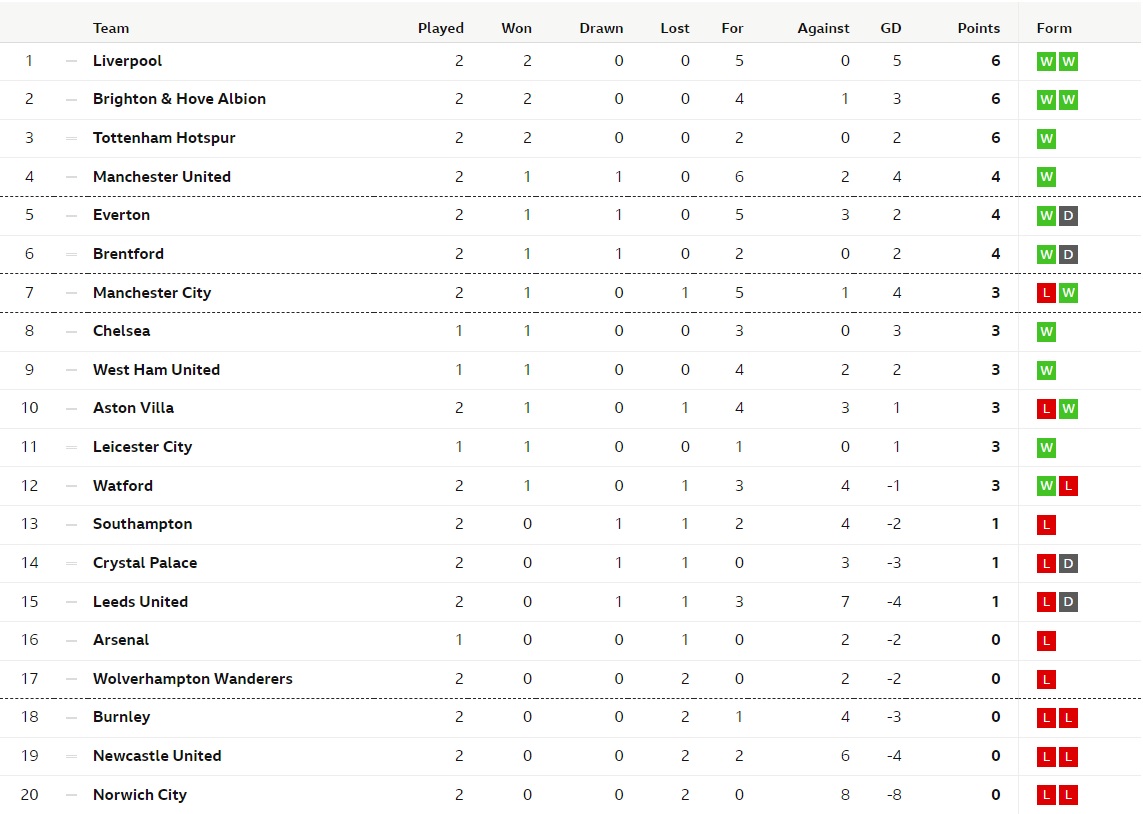Open the Norwich City team link
Screen dimensions: 1143x814
tap(140, 795)
